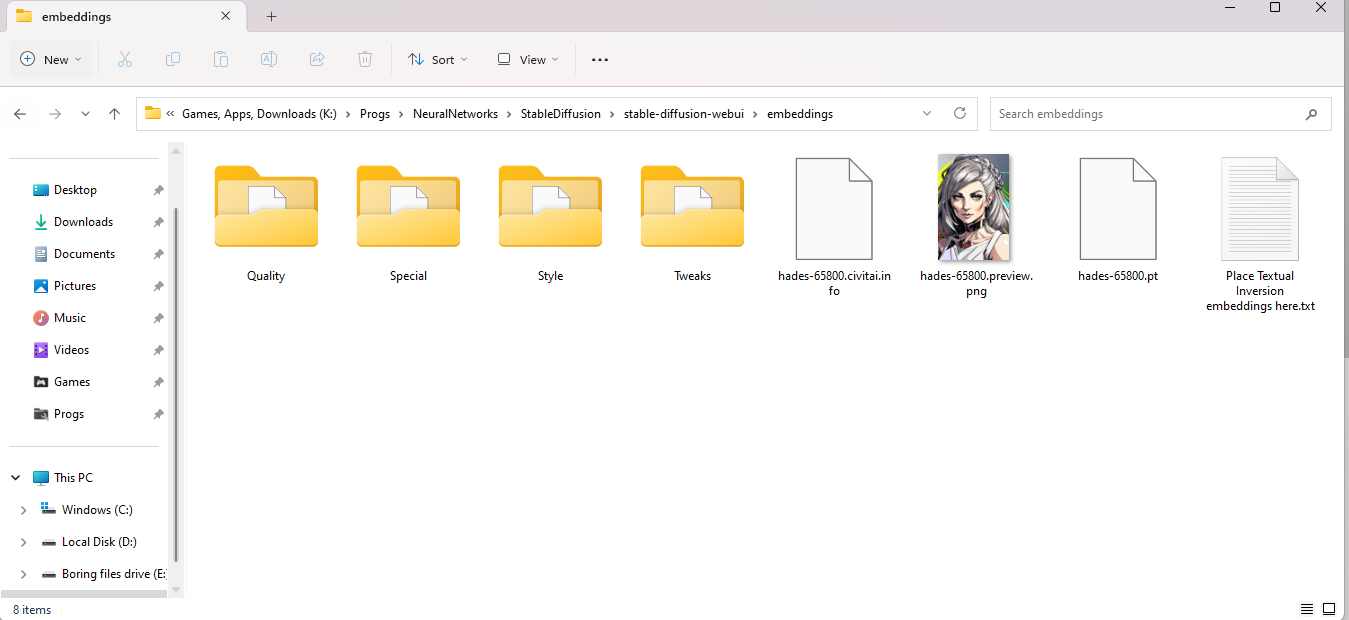Image resolution: width=1349 pixels, height=620 pixels.
Task: Switch to details view icon in status bar
Action: (1307, 609)
